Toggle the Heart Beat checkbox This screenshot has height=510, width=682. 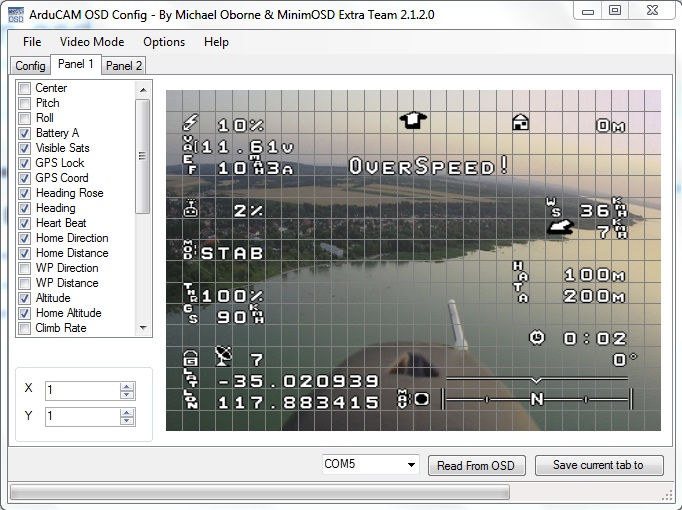[x=25, y=223]
